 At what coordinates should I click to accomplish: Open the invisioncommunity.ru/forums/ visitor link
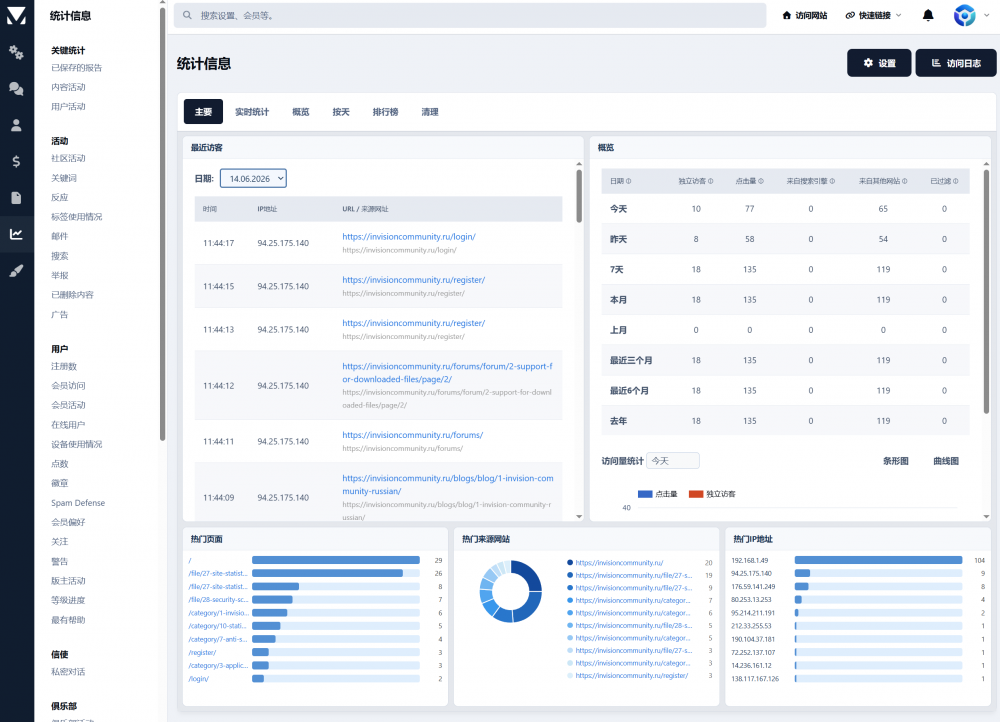click(x=413, y=435)
